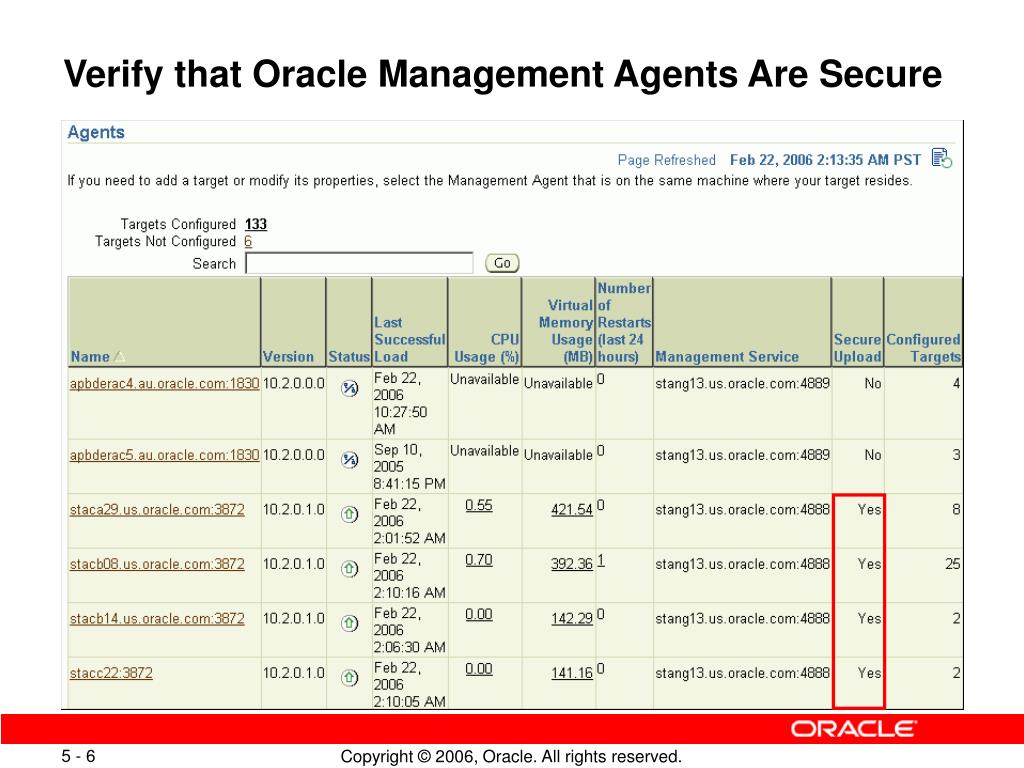Viewport: 1024px width, 768px height.
Task: Click unreachable status icon for apbderac4
Action: tap(350, 389)
